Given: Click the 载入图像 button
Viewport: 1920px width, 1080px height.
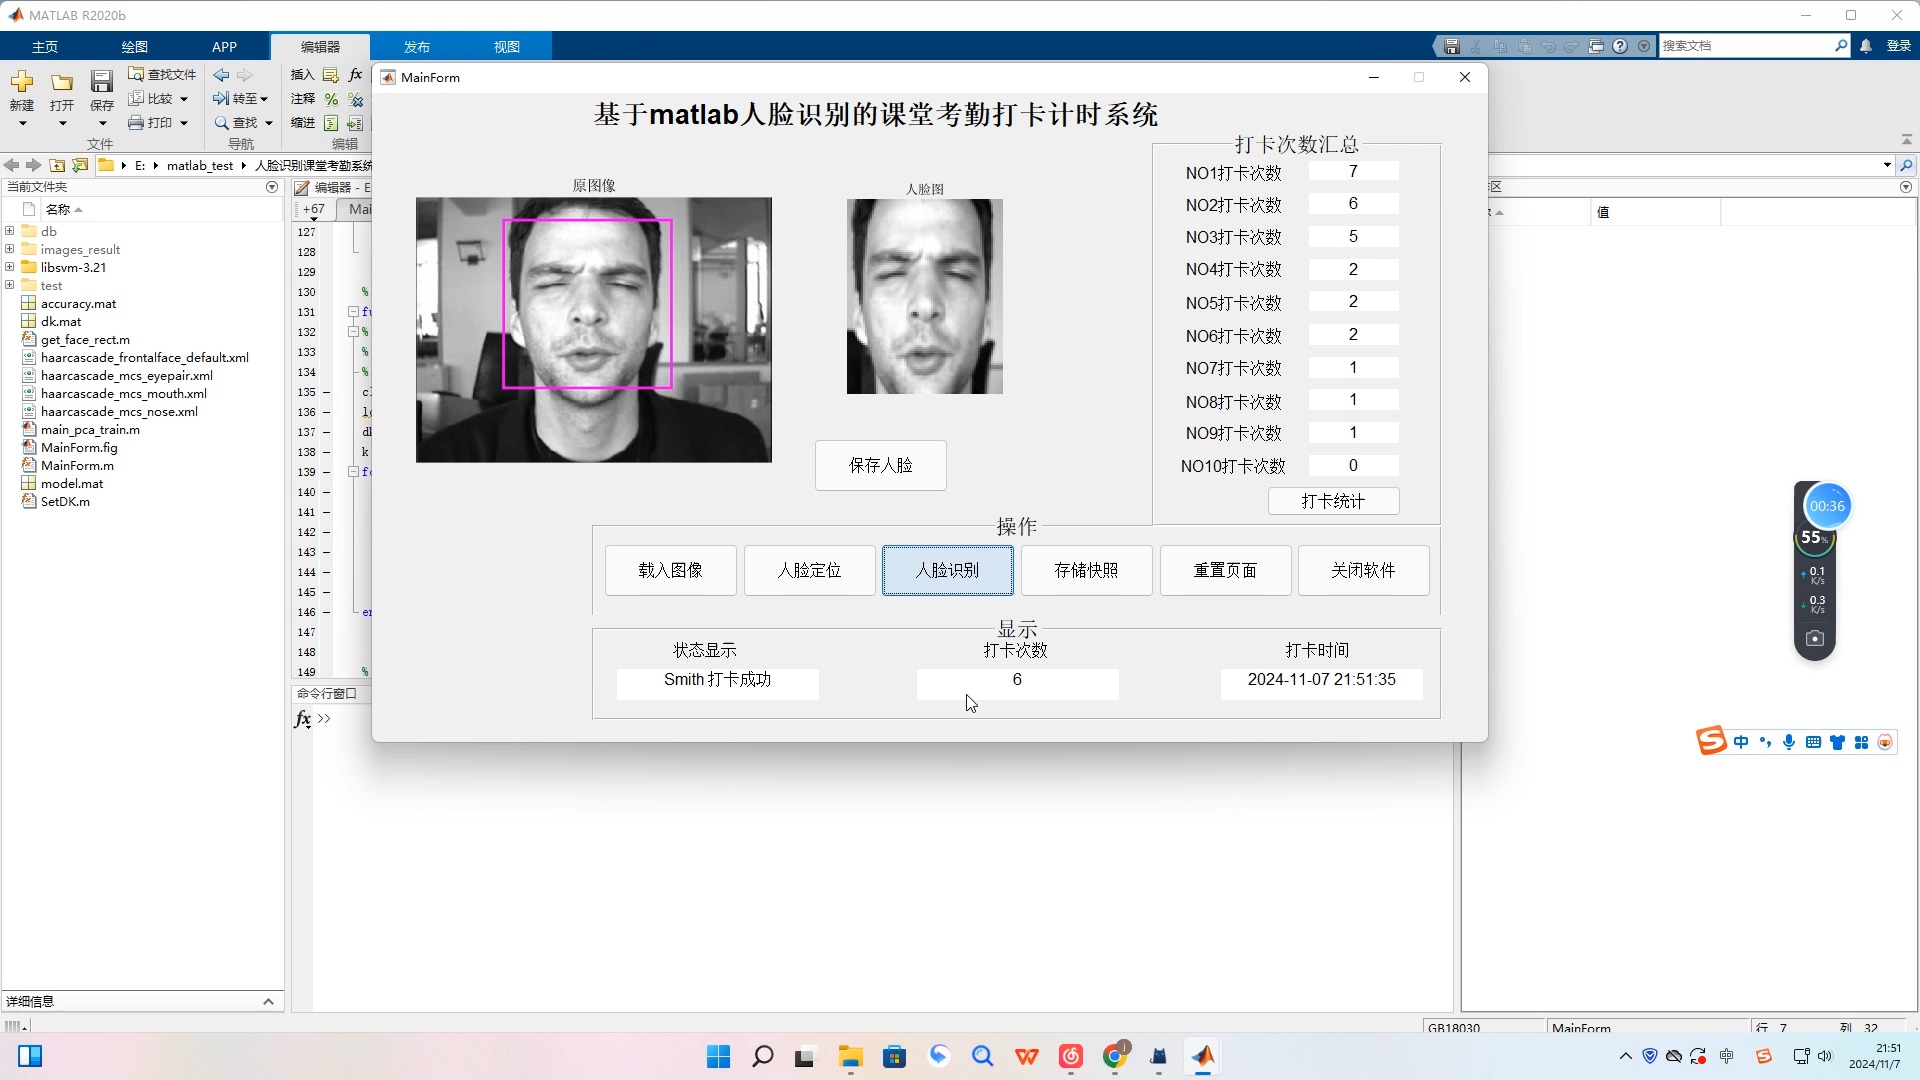Looking at the screenshot, I should pos(671,570).
